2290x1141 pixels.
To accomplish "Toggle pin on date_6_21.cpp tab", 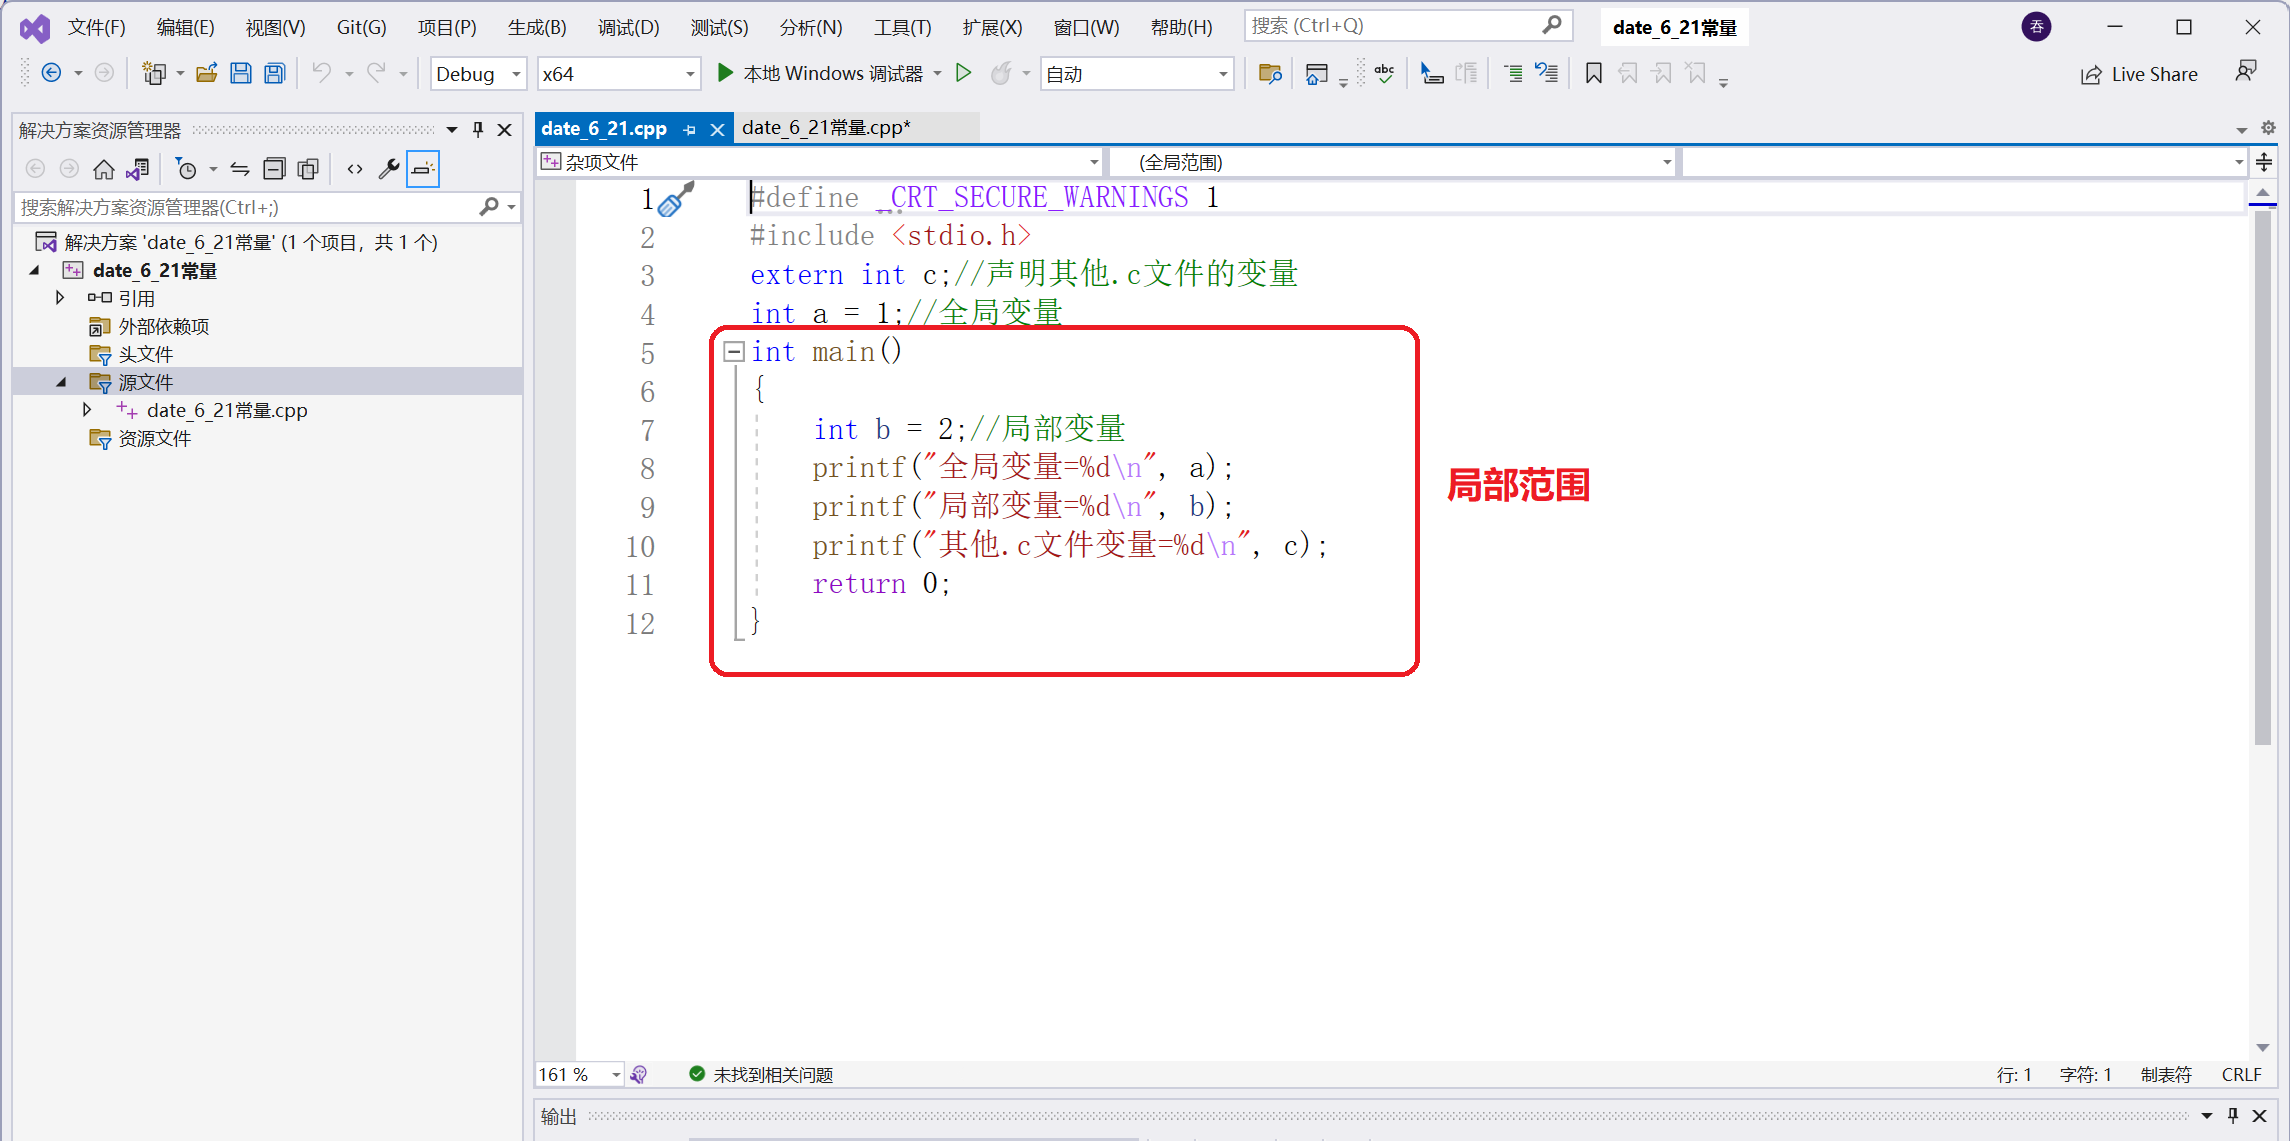I will (x=689, y=130).
